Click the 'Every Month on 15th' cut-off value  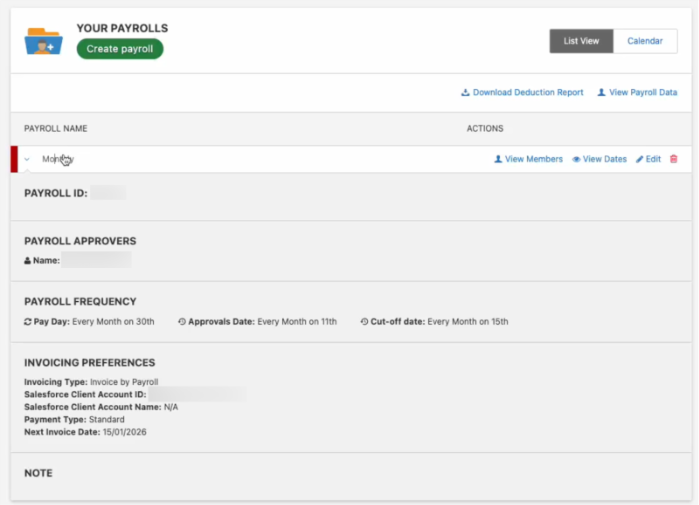(x=468, y=322)
